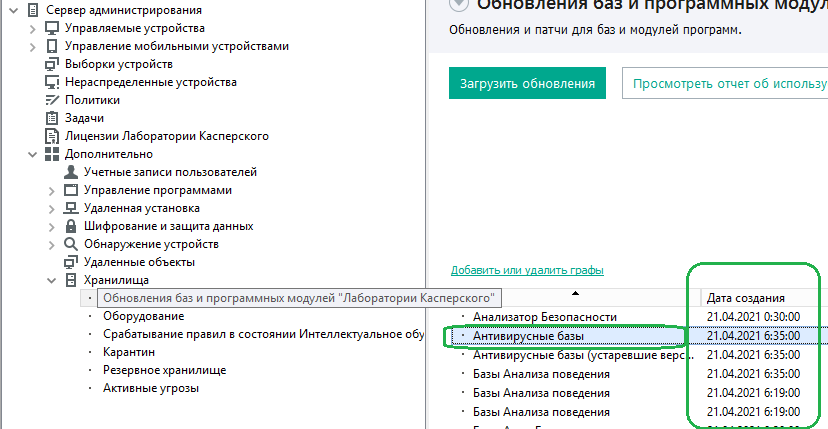The height and width of the screenshot is (429, 828).
Task: Click date 21.04.2021 0:30:00 cell
Action: click(x=754, y=317)
